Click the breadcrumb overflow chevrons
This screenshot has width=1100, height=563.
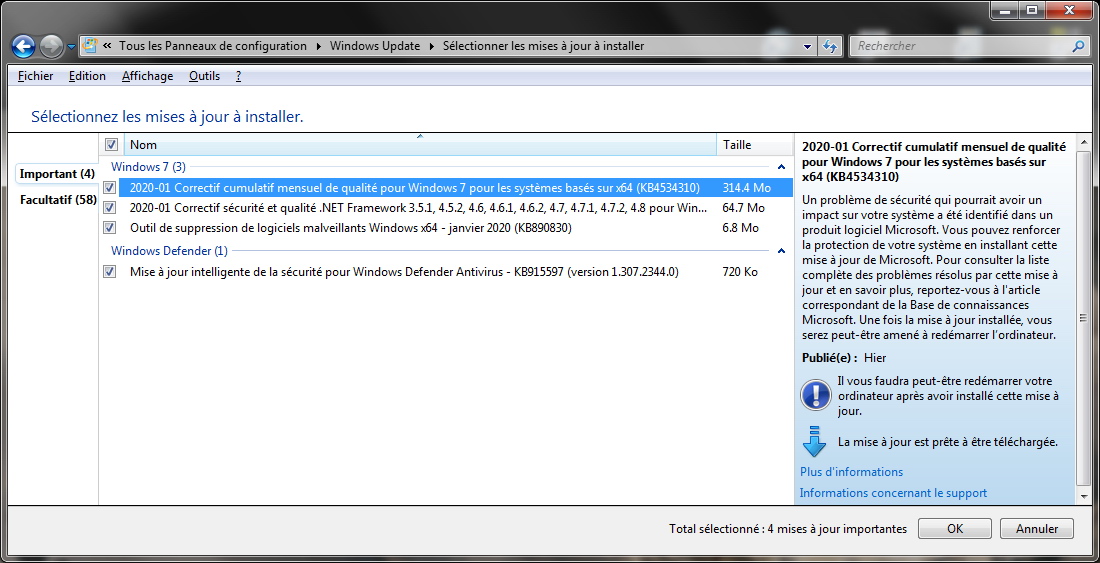coord(107,46)
